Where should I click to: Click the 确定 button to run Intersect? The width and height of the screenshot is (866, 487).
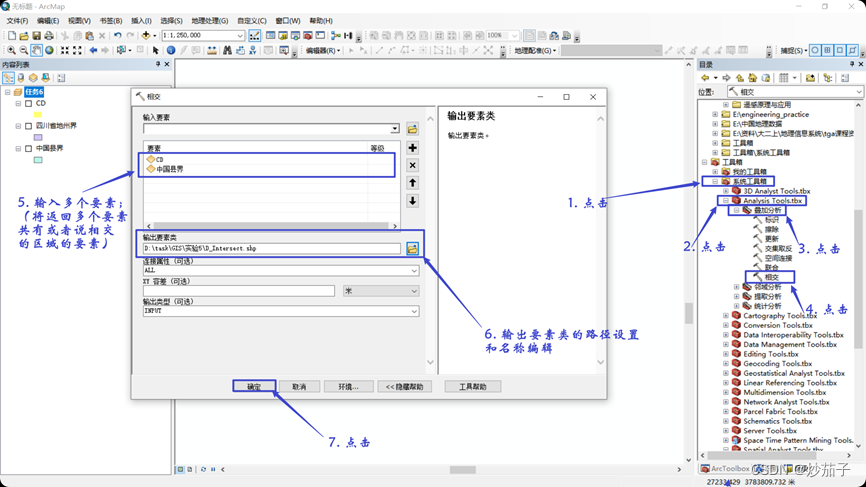point(254,387)
